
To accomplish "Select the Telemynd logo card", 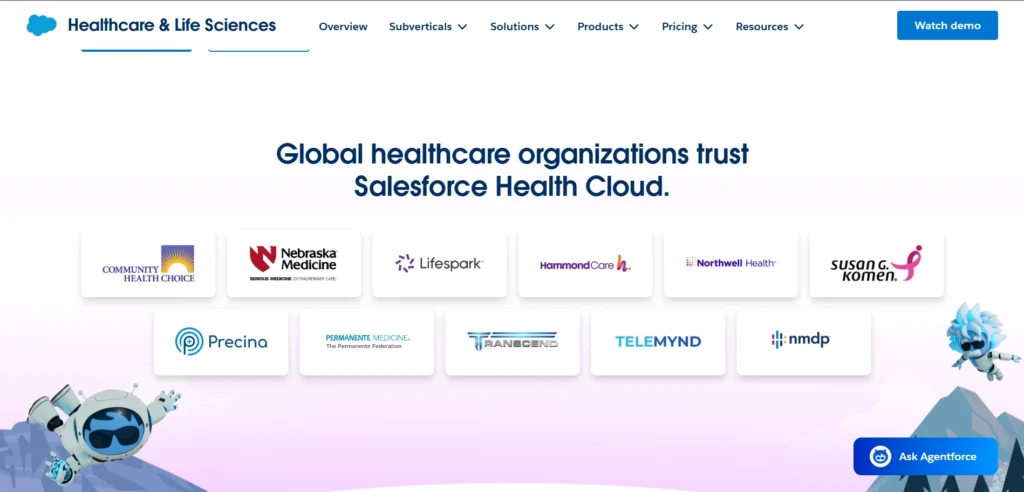I will point(658,342).
